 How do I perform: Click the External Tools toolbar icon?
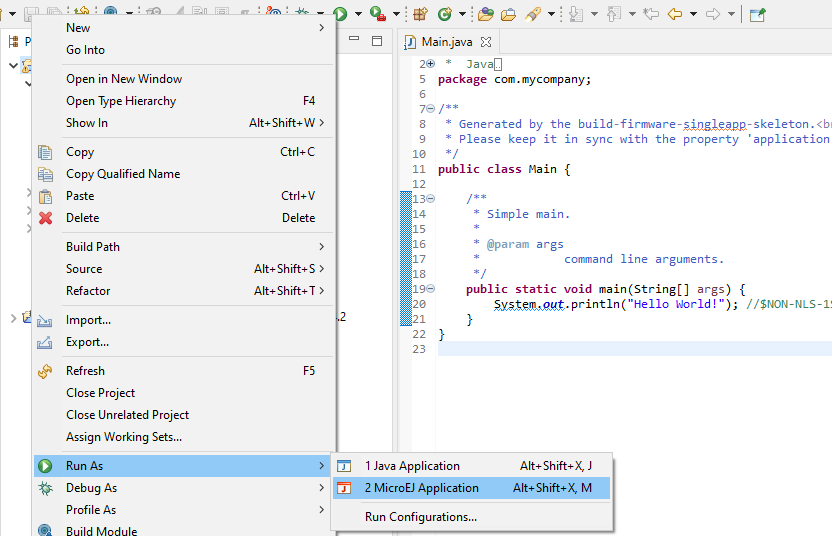click(377, 14)
